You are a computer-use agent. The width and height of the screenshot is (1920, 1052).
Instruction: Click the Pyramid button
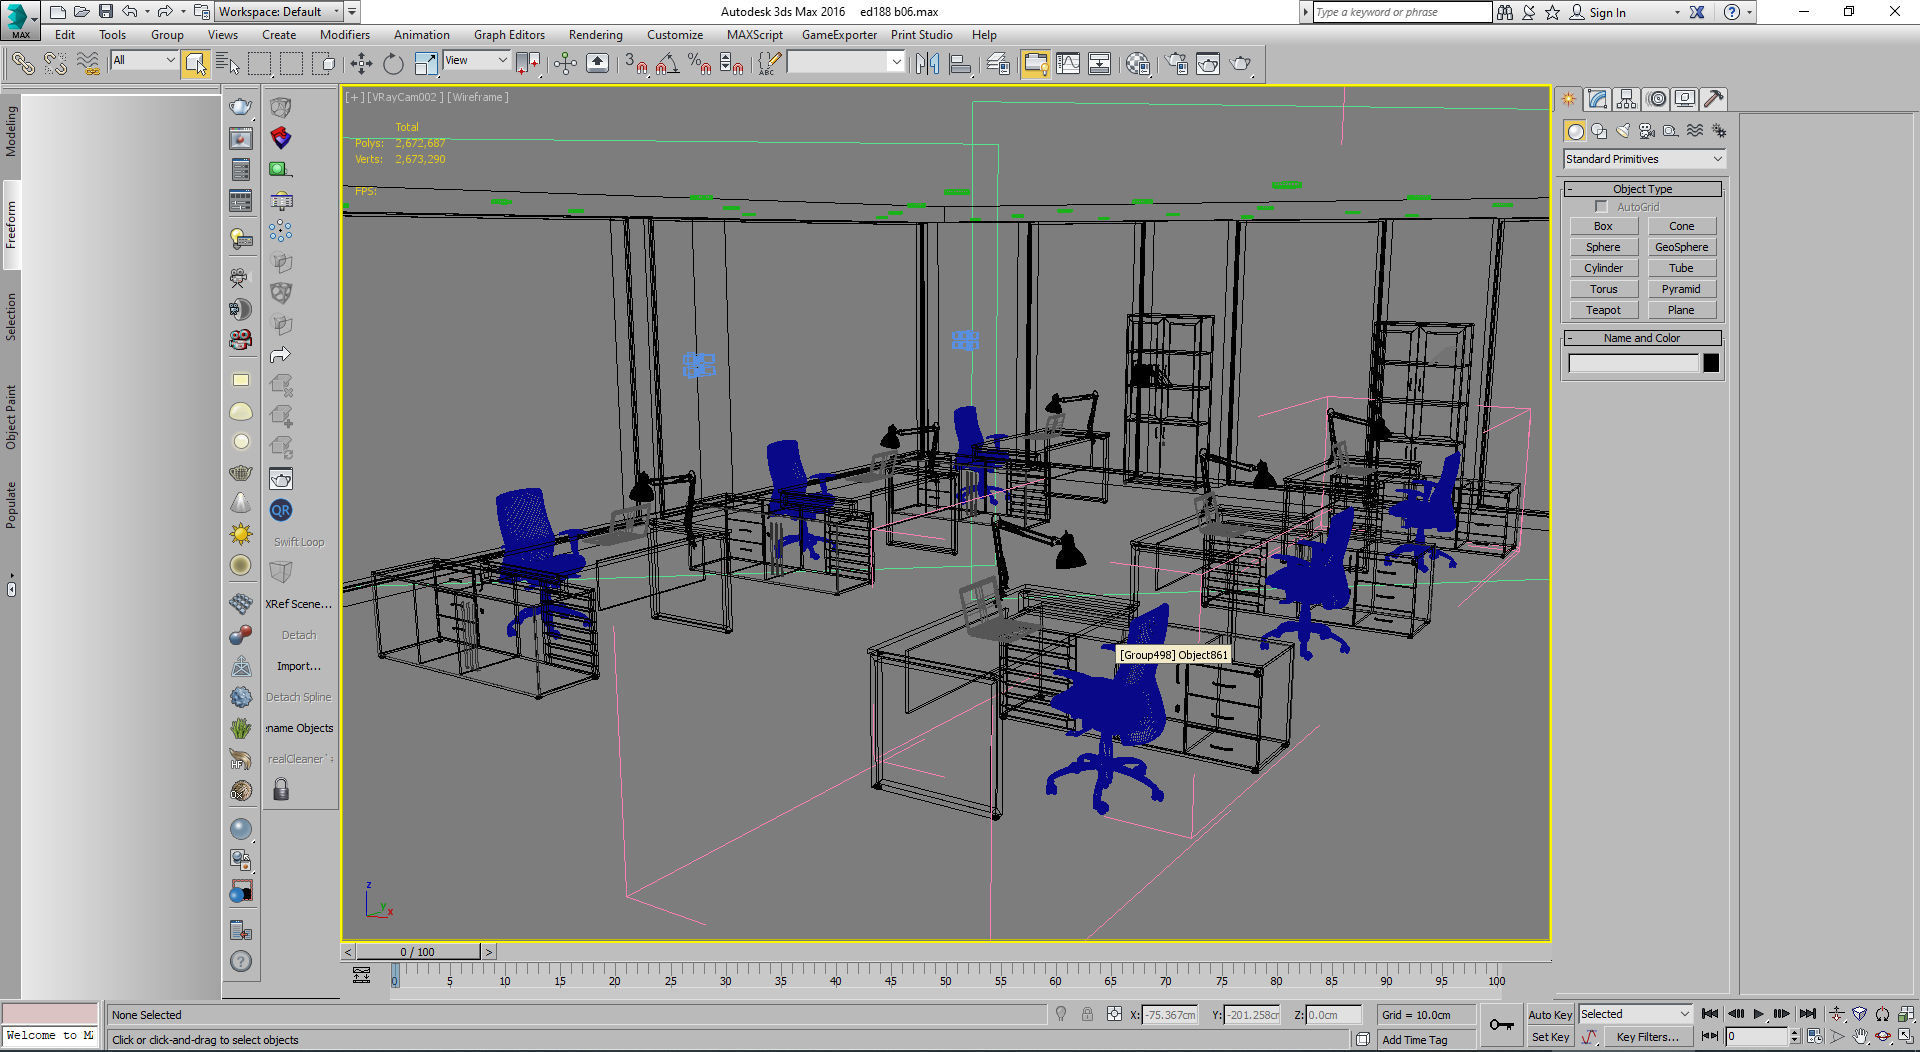tap(1681, 289)
